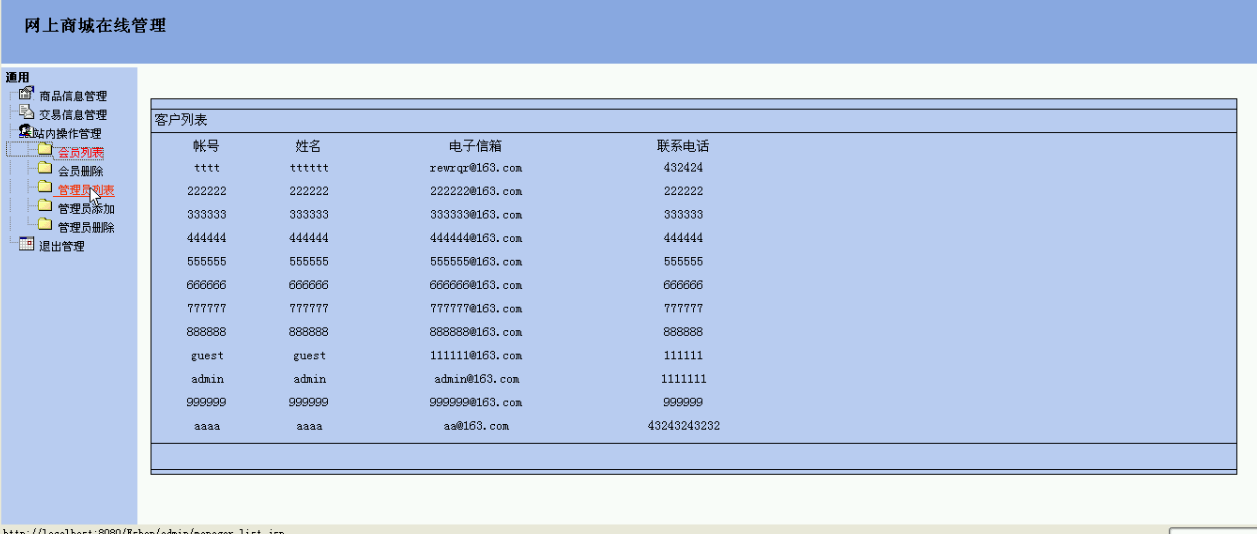
Task: Click the folder icon beside 管理员添加
Action: pyautogui.click(x=45, y=207)
